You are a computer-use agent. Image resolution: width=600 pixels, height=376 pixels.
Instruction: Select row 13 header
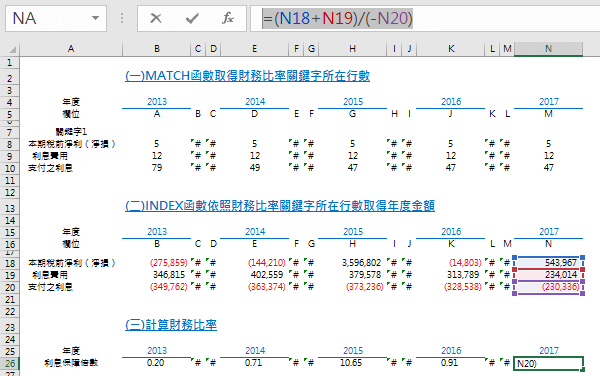pos(10,208)
